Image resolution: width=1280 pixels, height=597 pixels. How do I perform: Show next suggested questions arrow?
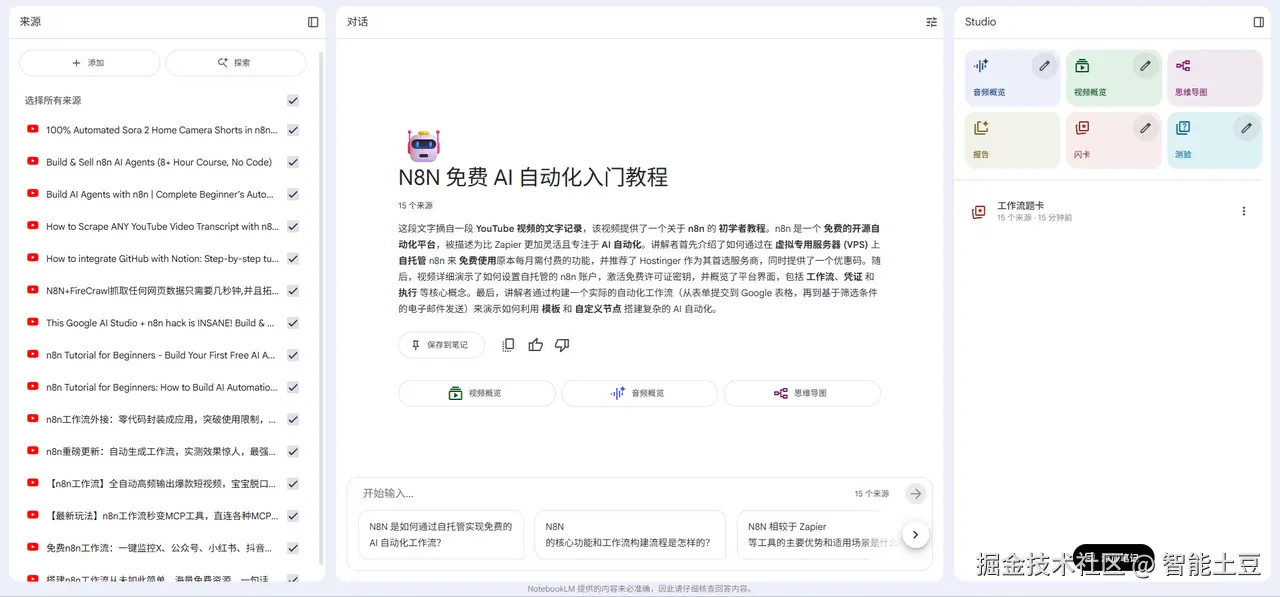pos(915,535)
